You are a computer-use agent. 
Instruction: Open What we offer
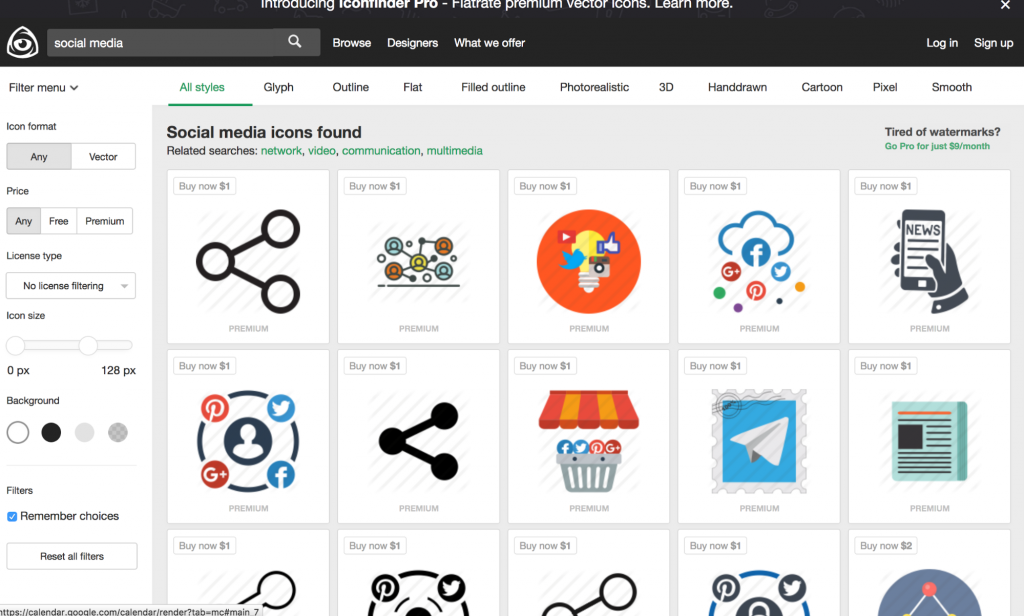click(x=489, y=42)
